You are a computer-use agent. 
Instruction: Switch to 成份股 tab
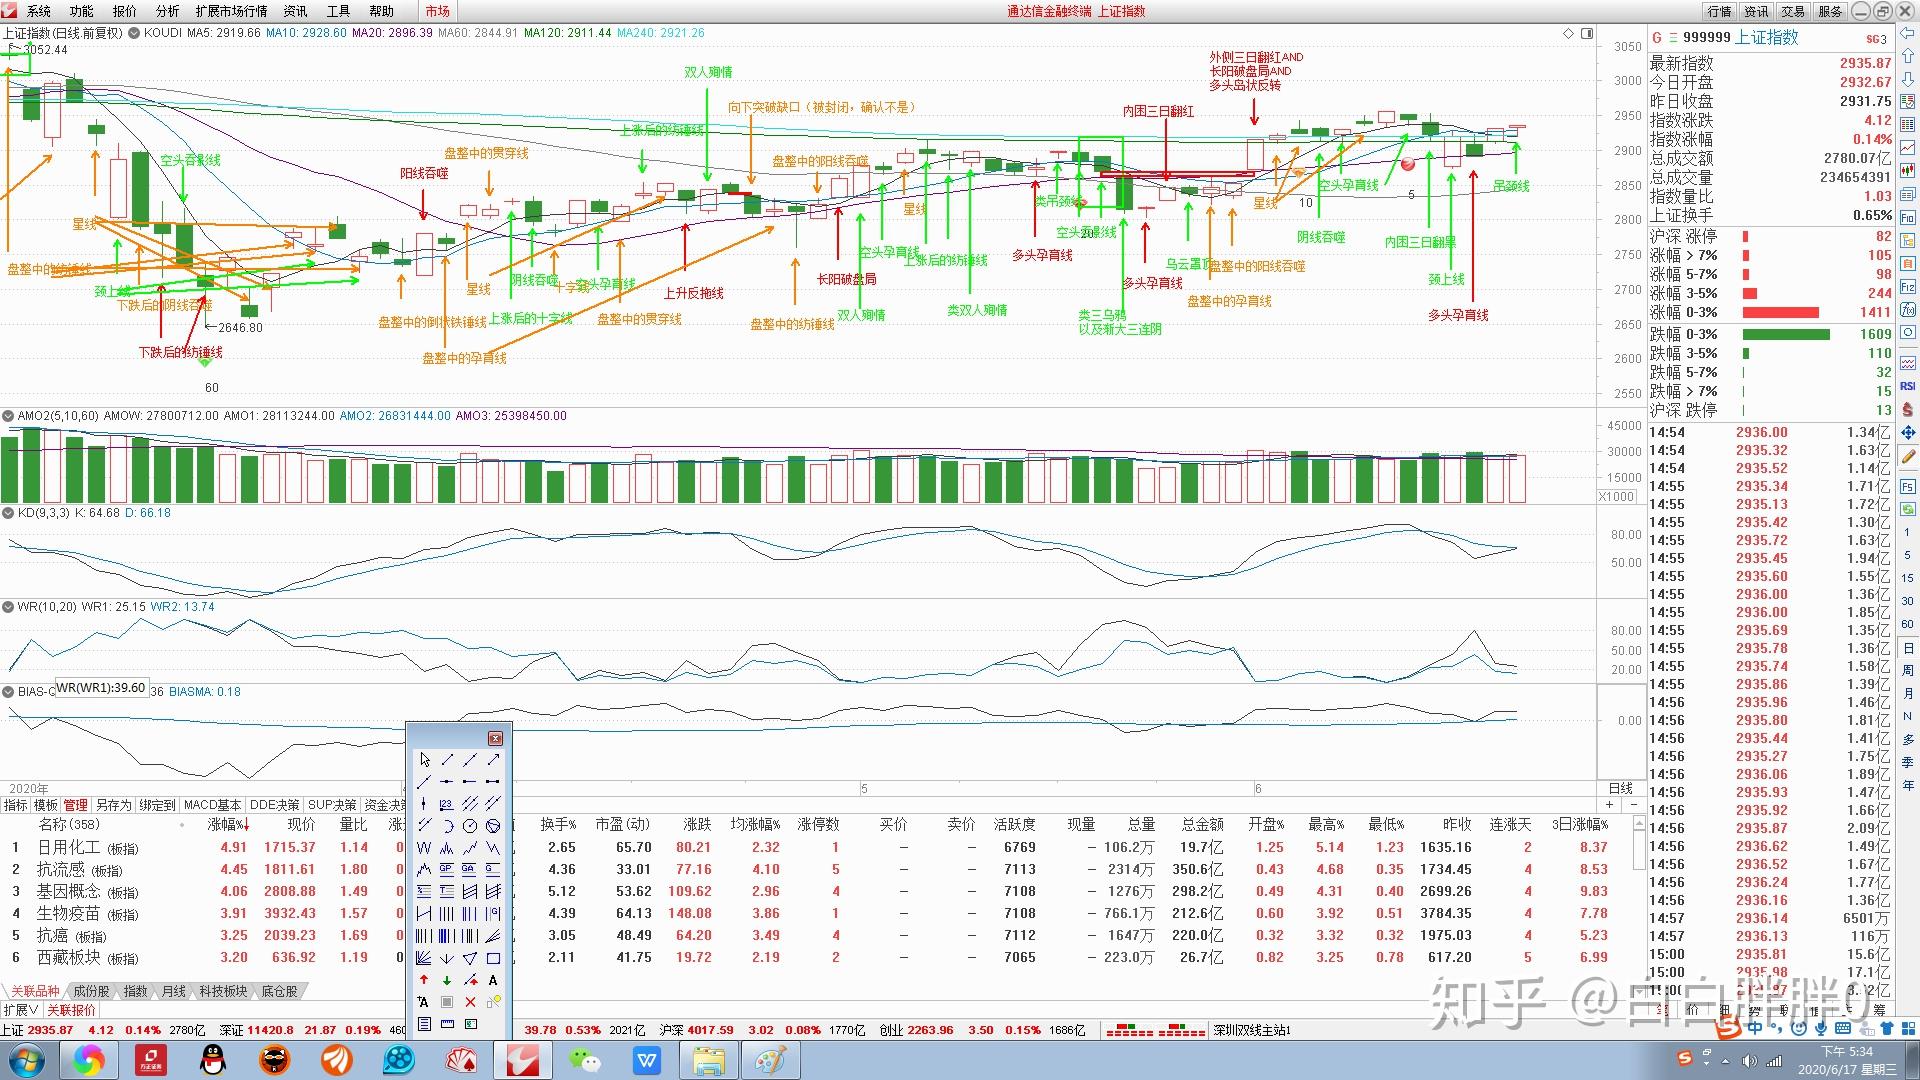[x=91, y=991]
